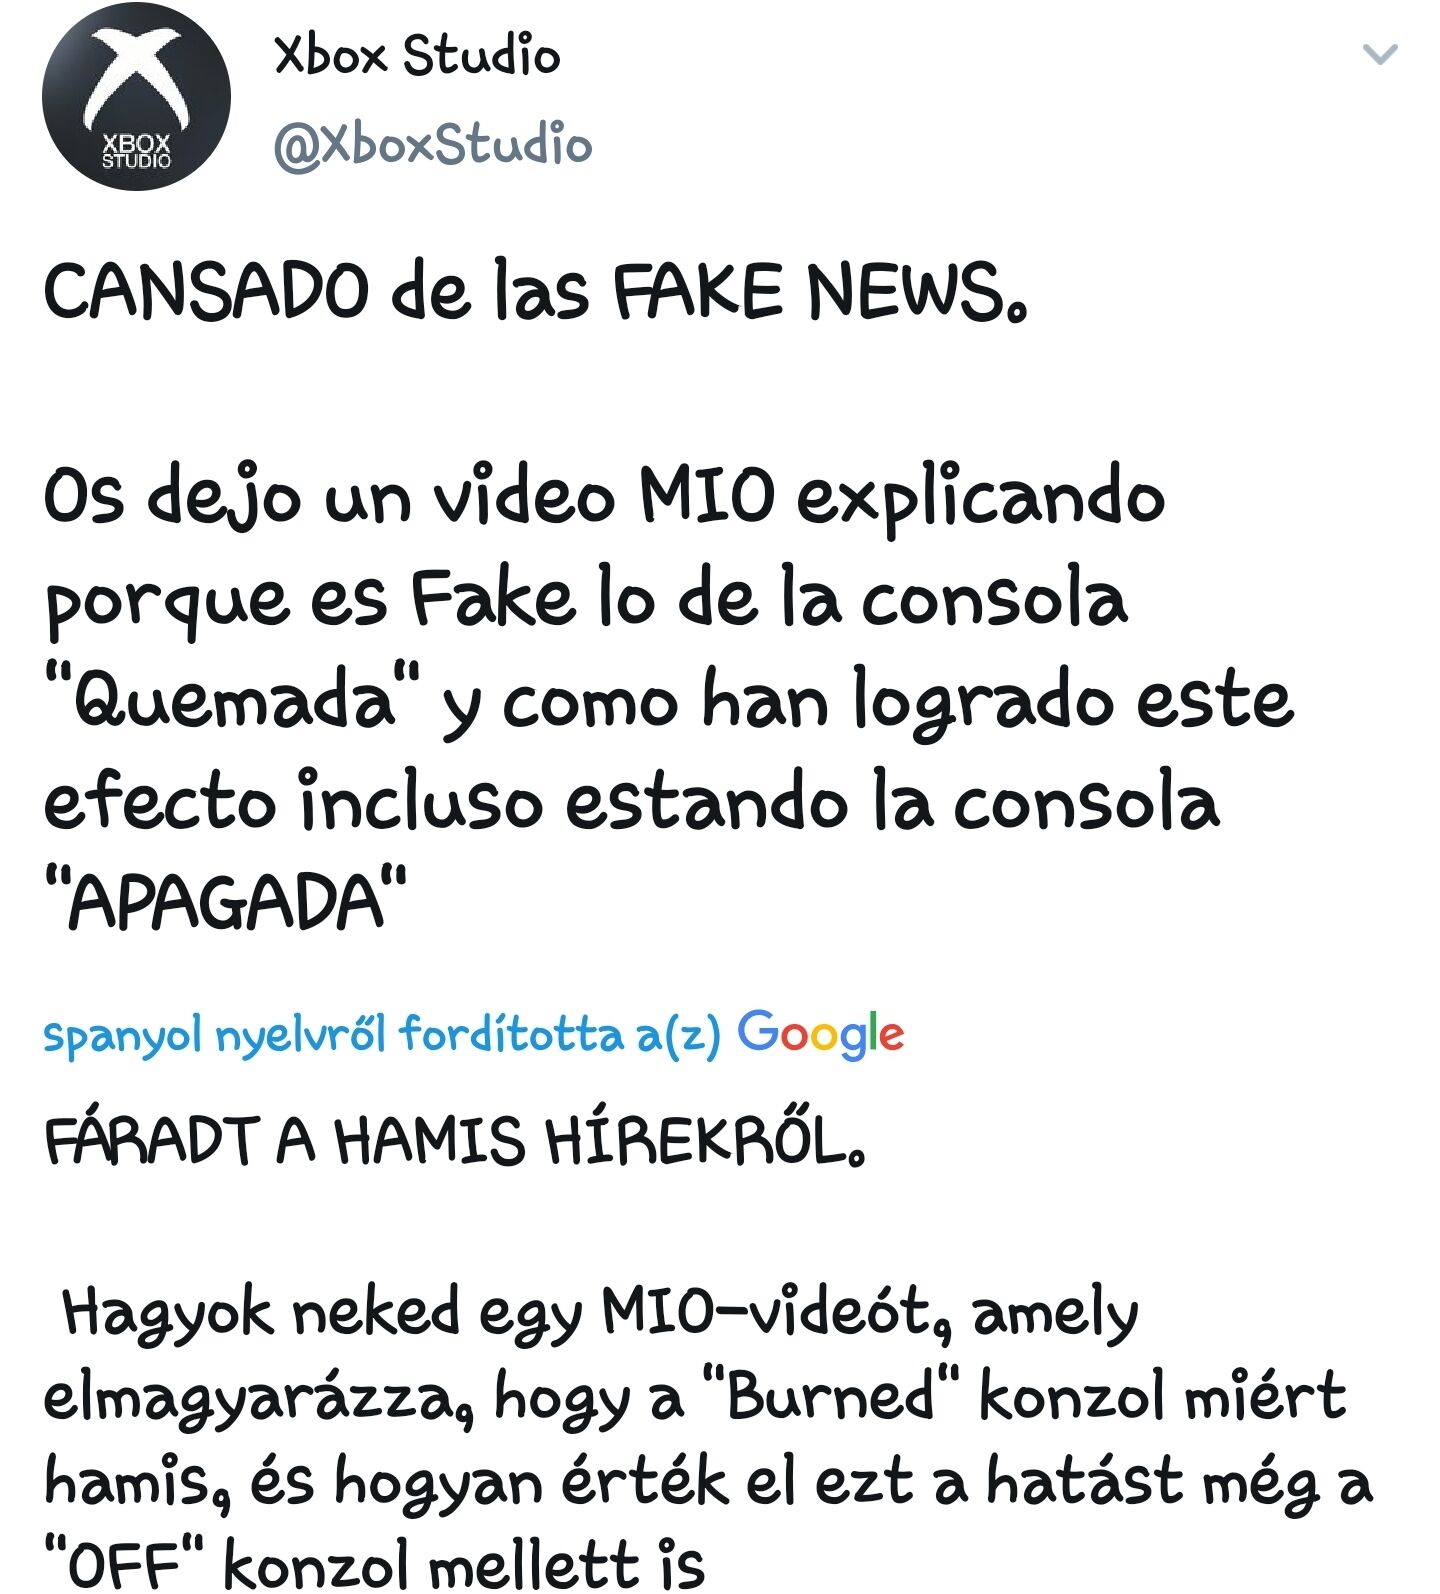Click the Google logo next to translation note
The image size is (1440, 1594).
[820, 1034]
